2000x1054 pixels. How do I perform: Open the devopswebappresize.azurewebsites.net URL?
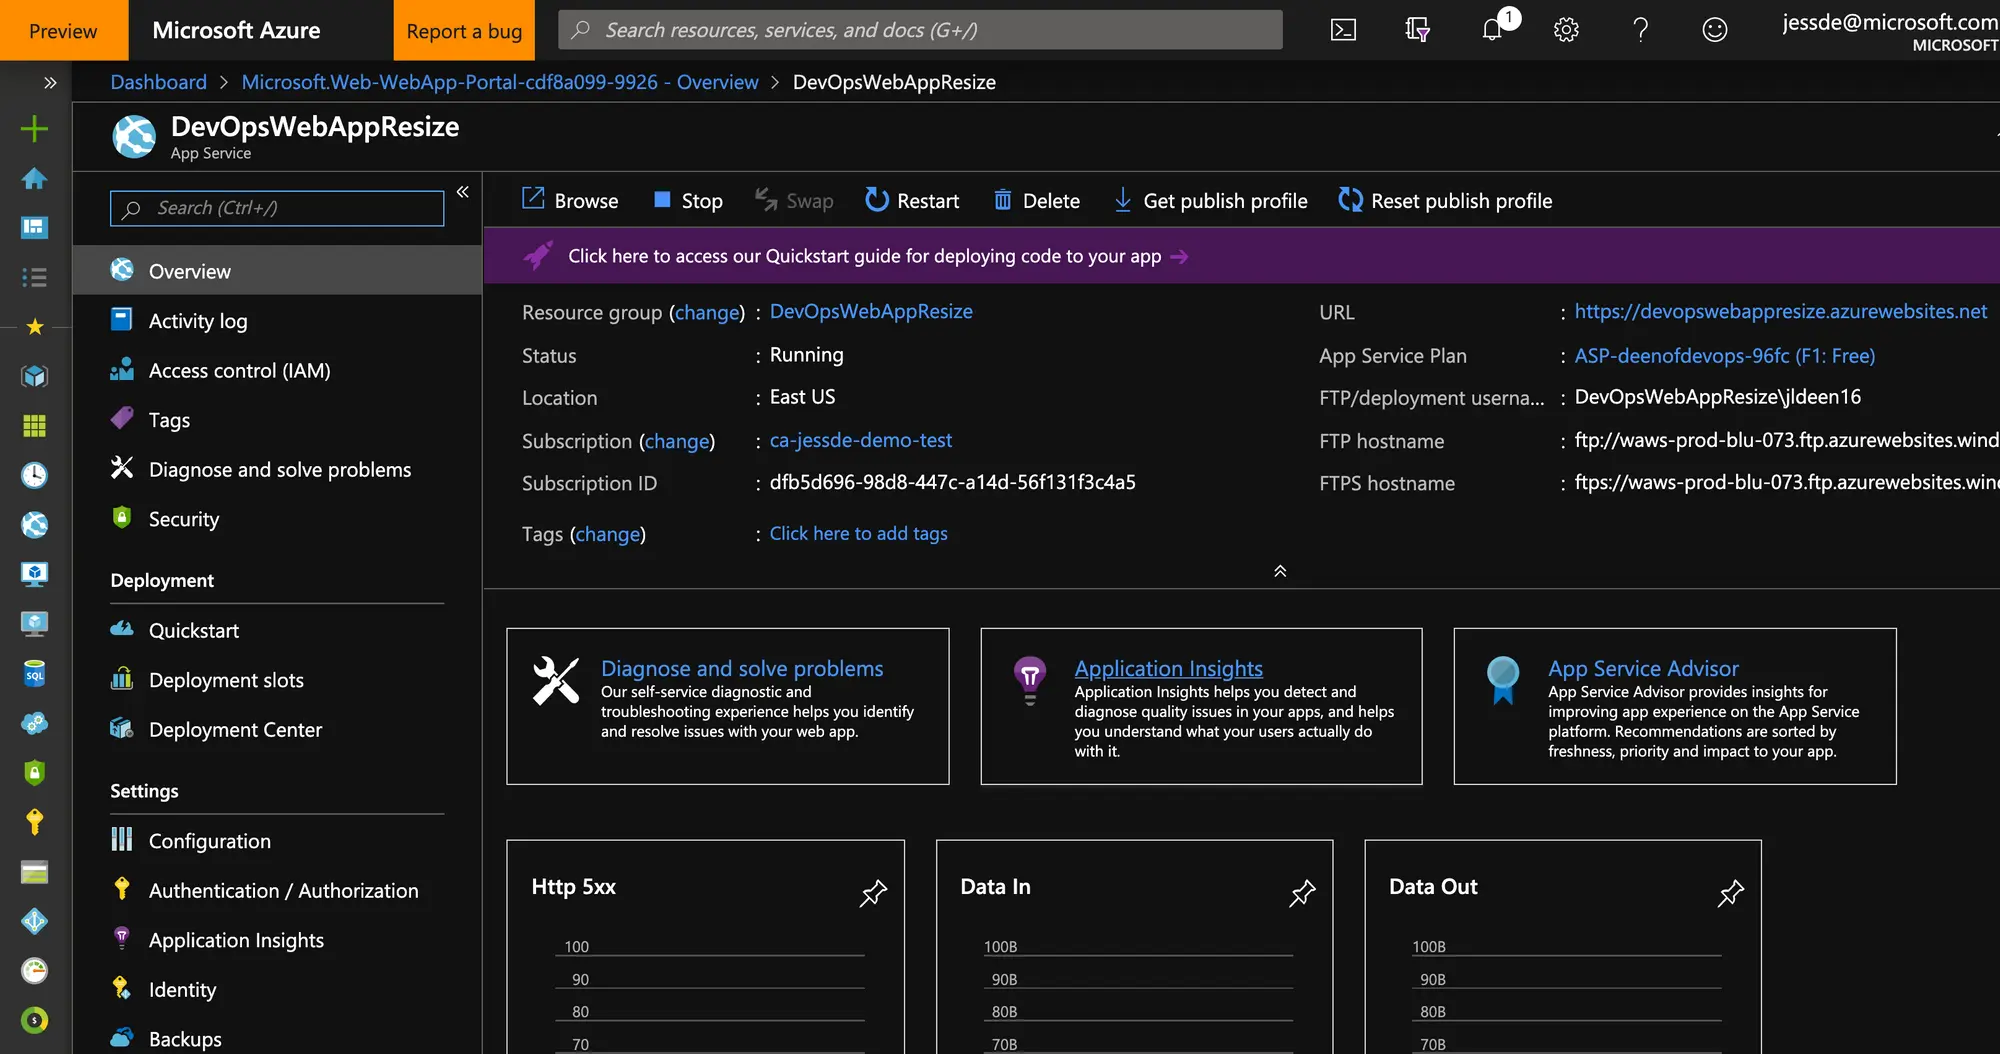click(1780, 311)
